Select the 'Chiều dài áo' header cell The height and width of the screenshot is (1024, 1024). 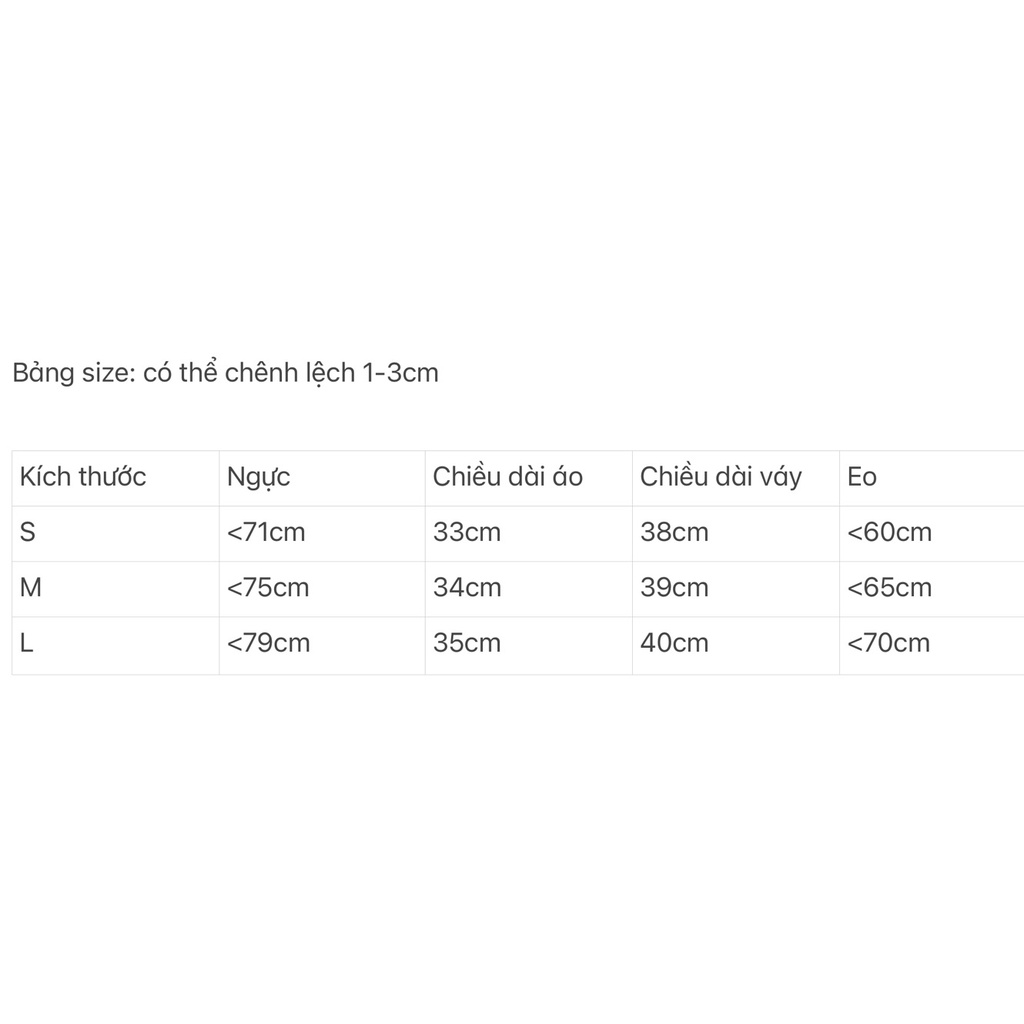point(508,477)
